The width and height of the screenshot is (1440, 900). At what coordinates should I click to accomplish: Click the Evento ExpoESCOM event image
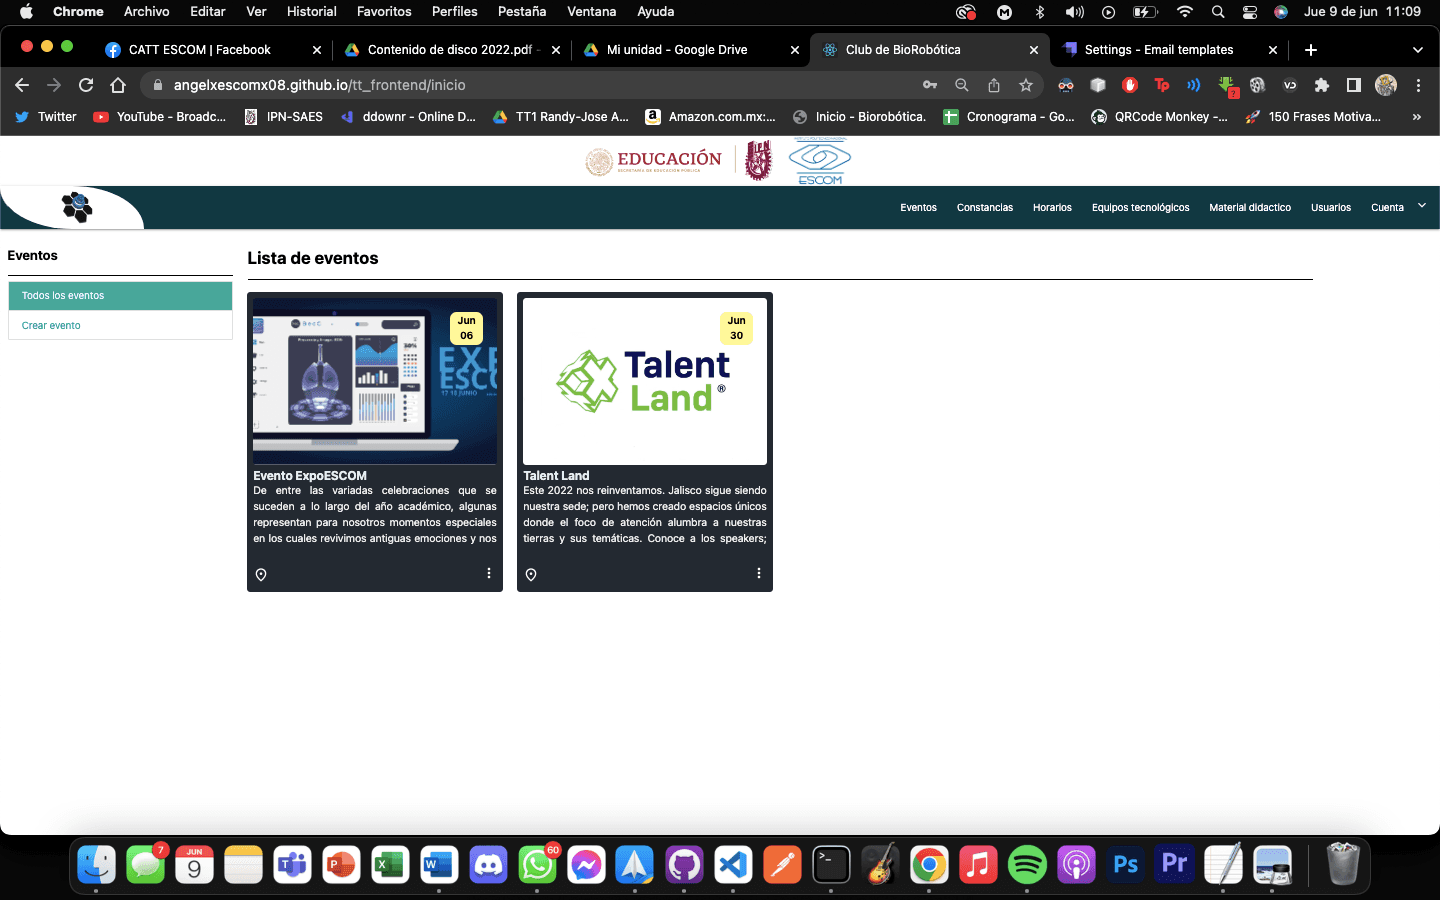(x=375, y=381)
